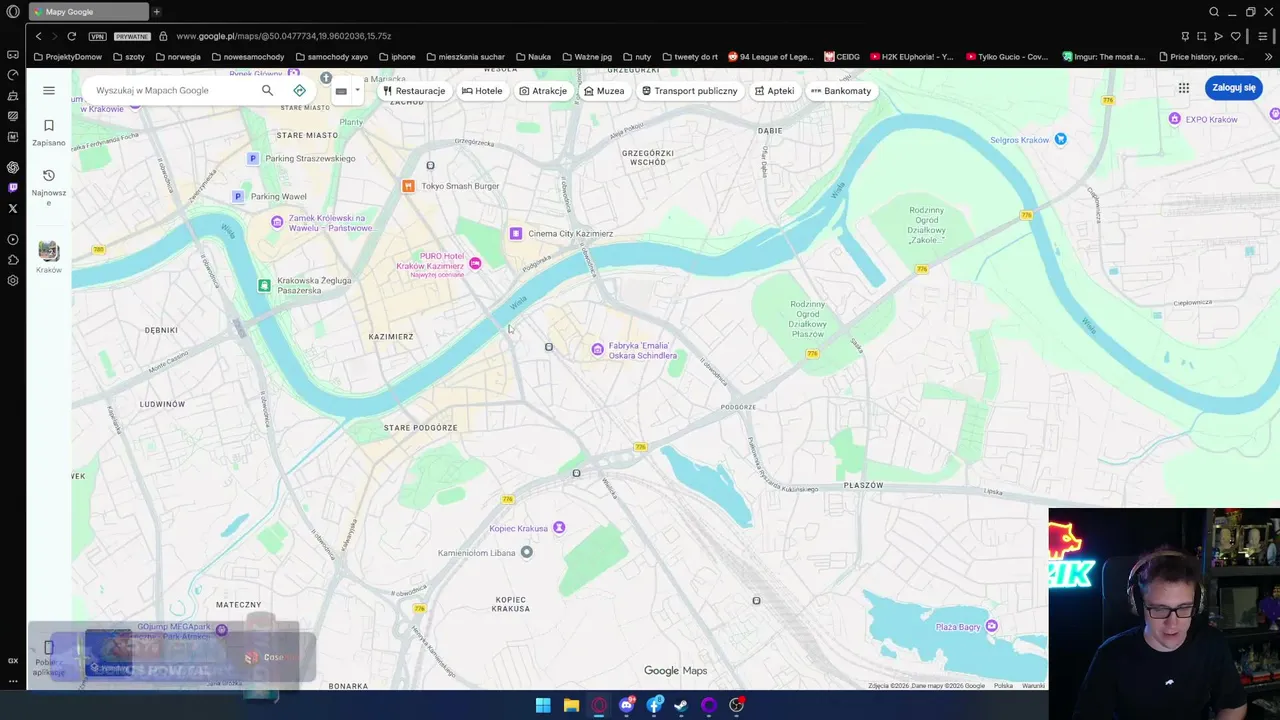Screen dimensions: 1280x720
Task: Open a new browser tab
Action: 157,12
